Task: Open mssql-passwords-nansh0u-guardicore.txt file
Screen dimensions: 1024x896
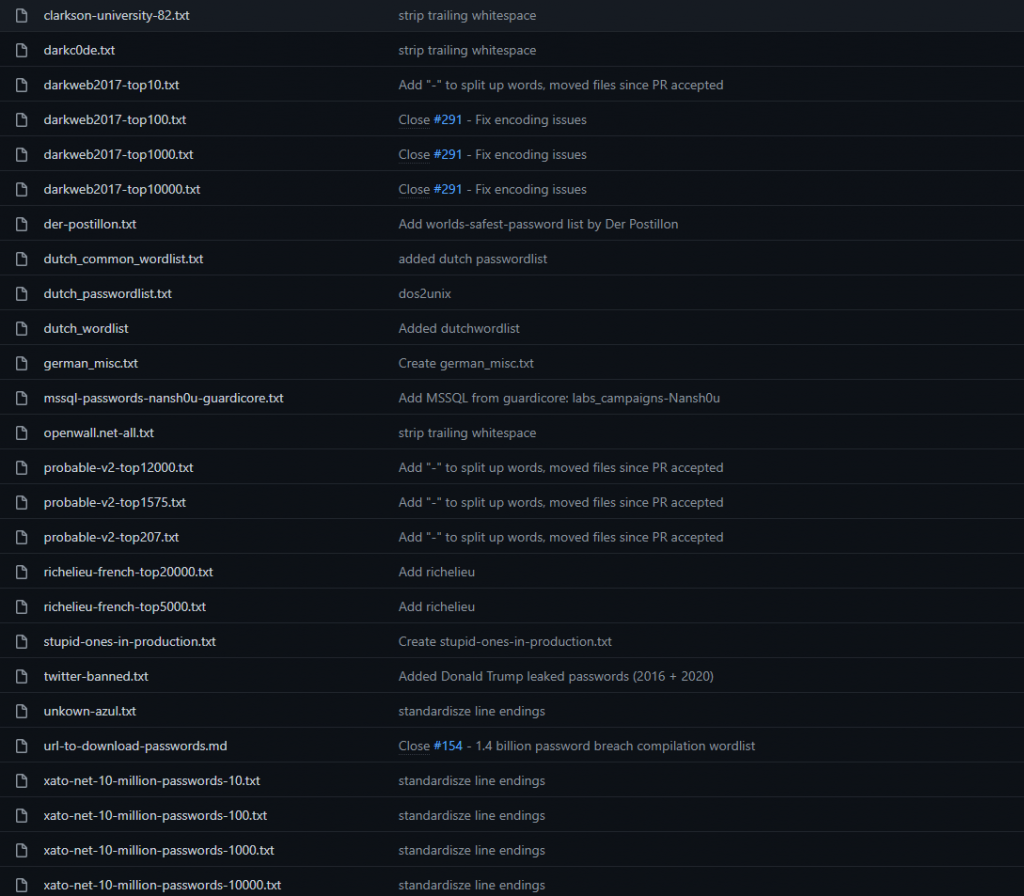Action: [163, 398]
